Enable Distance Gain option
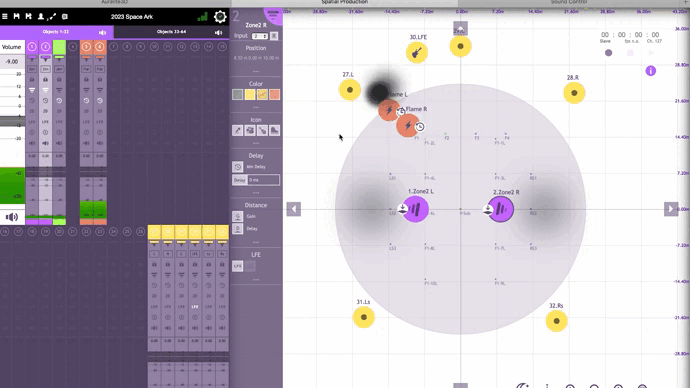The width and height of the screenshot is (690, 388). 238,216
